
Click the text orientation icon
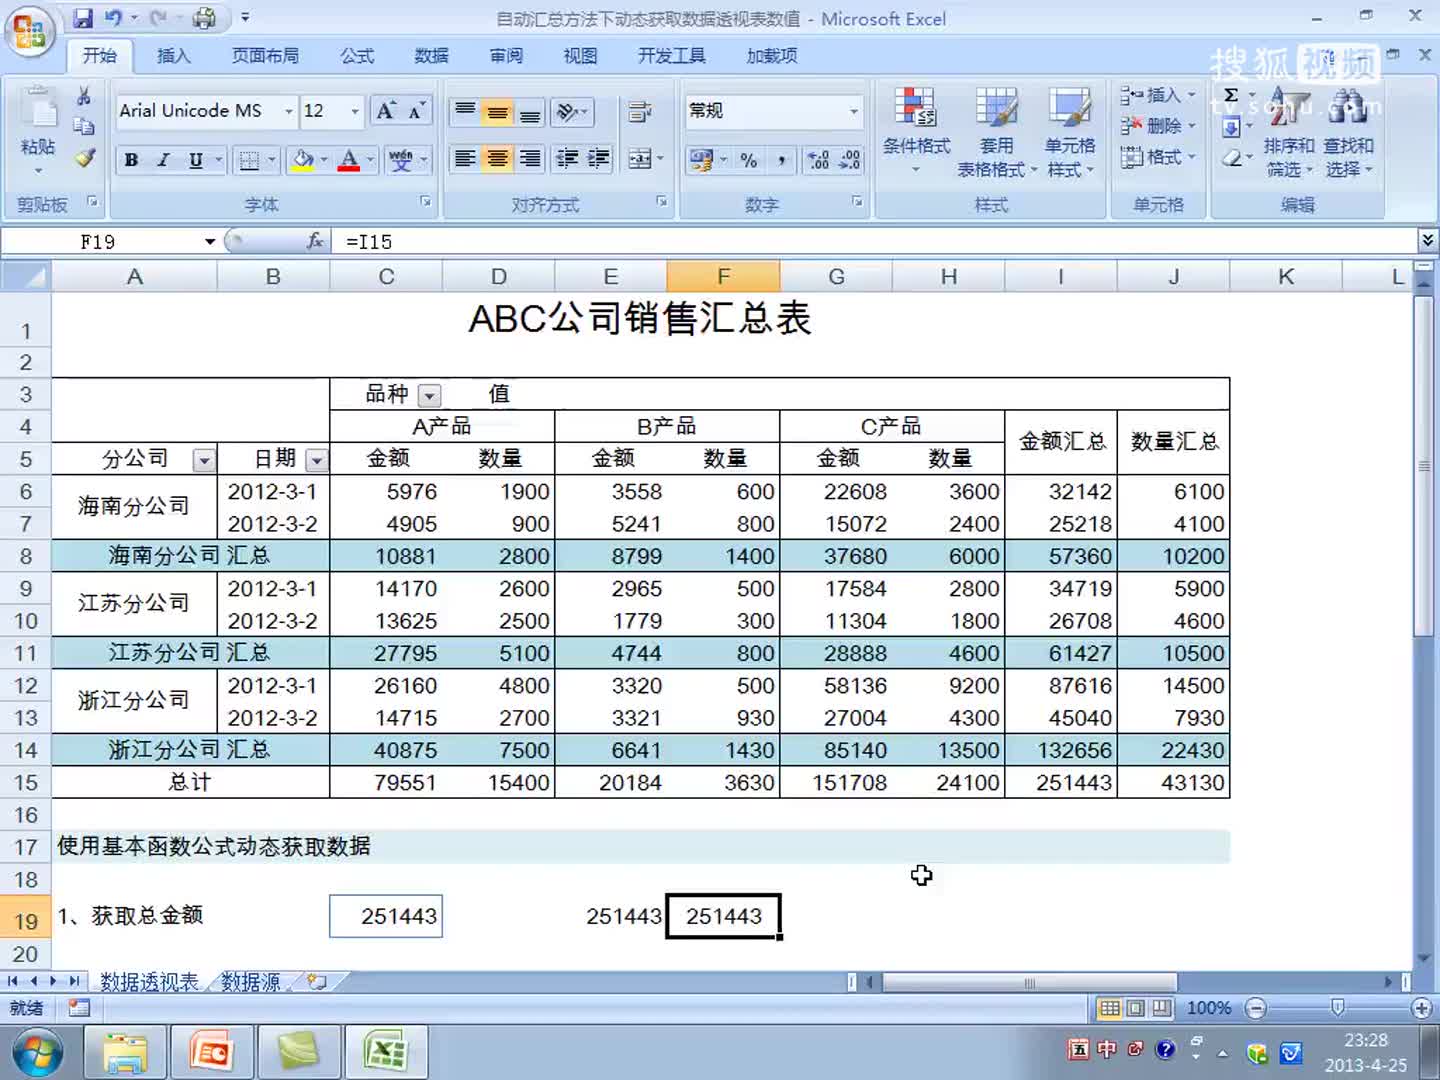click(x=572, y=111)
